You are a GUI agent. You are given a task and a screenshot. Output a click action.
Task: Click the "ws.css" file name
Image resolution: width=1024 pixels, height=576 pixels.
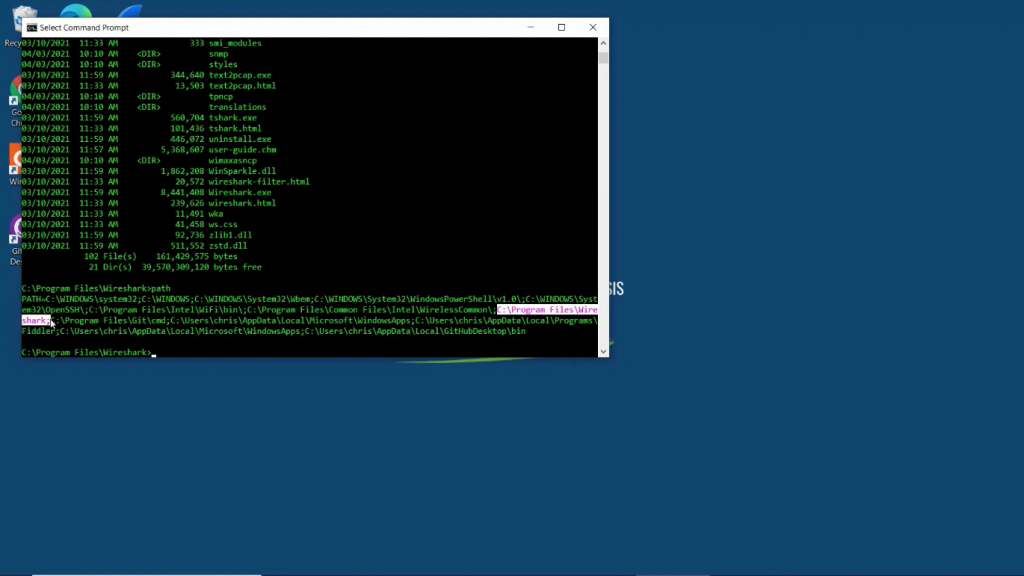click(223, 225)
